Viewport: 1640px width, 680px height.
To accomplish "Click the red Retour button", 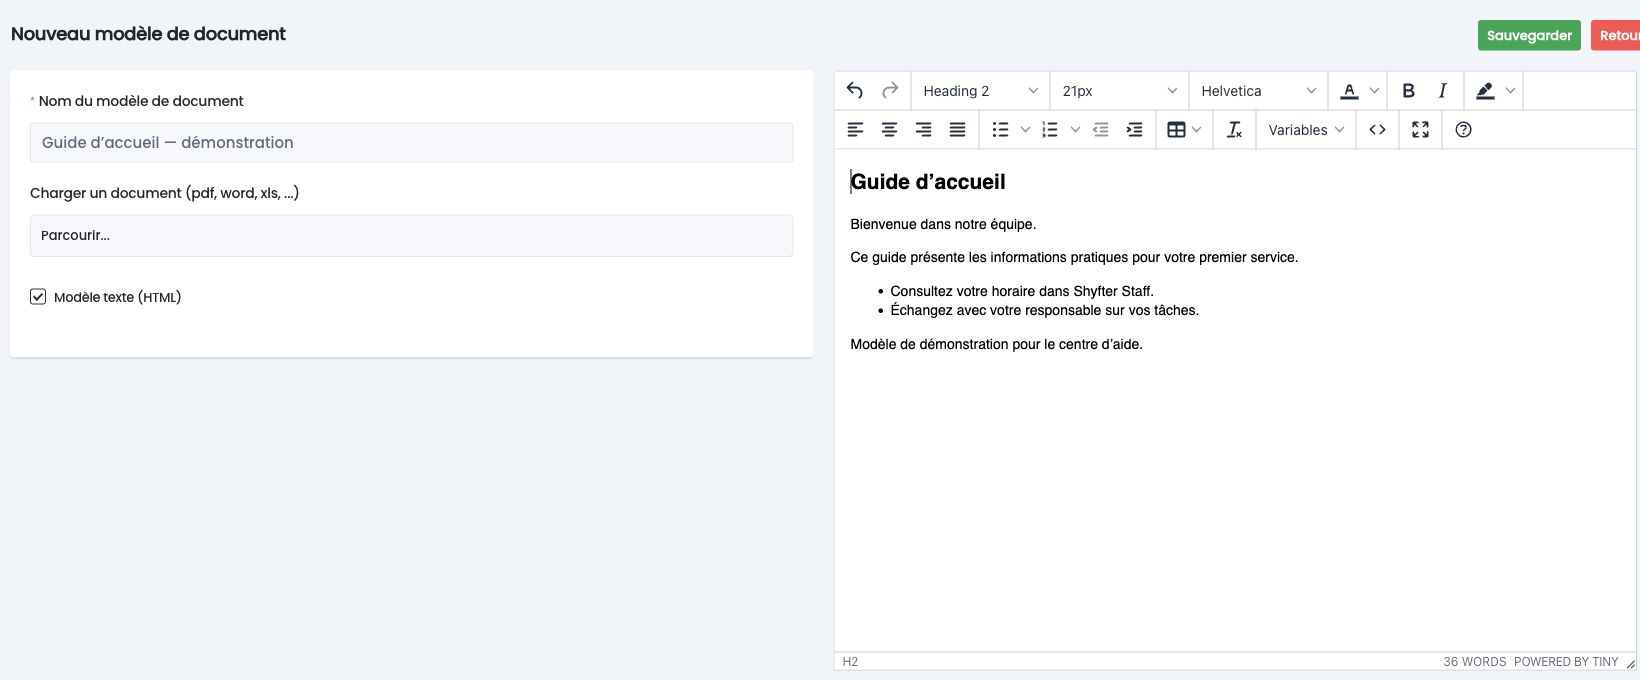I will coord(1616,35).
